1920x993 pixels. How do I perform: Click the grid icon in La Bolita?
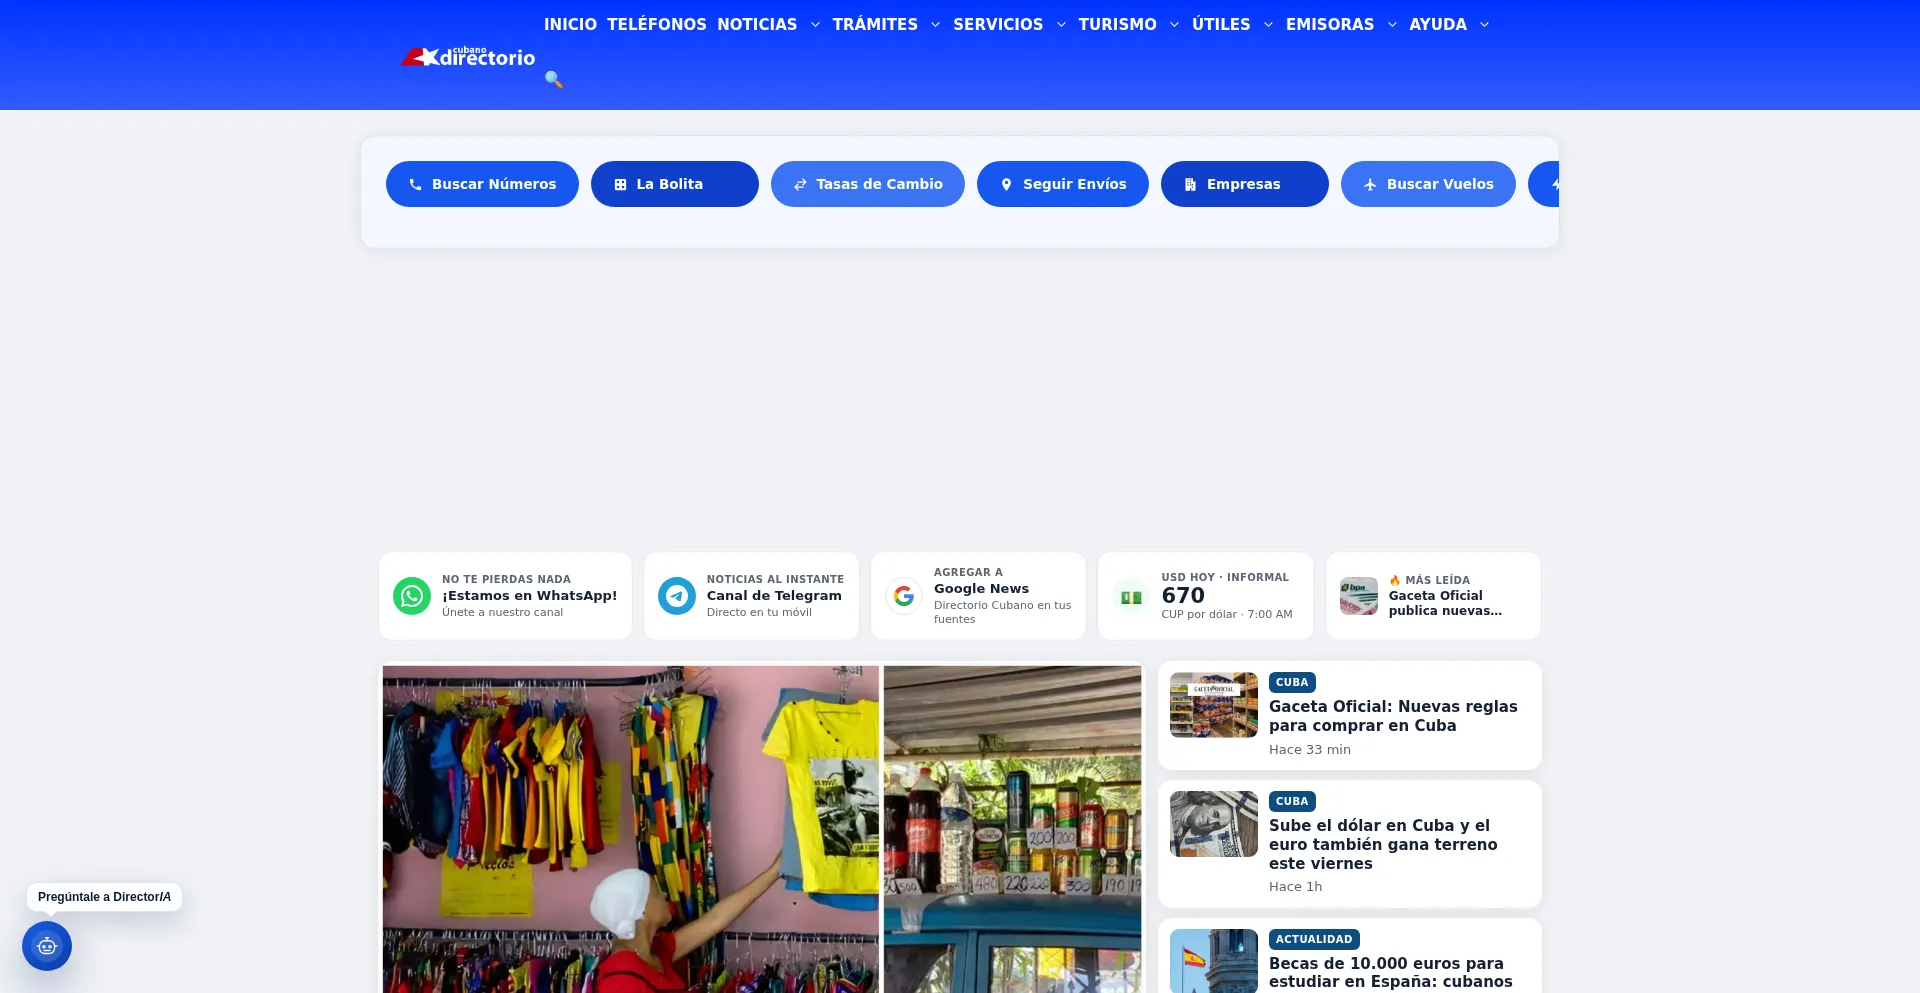(x=620, y=185)
